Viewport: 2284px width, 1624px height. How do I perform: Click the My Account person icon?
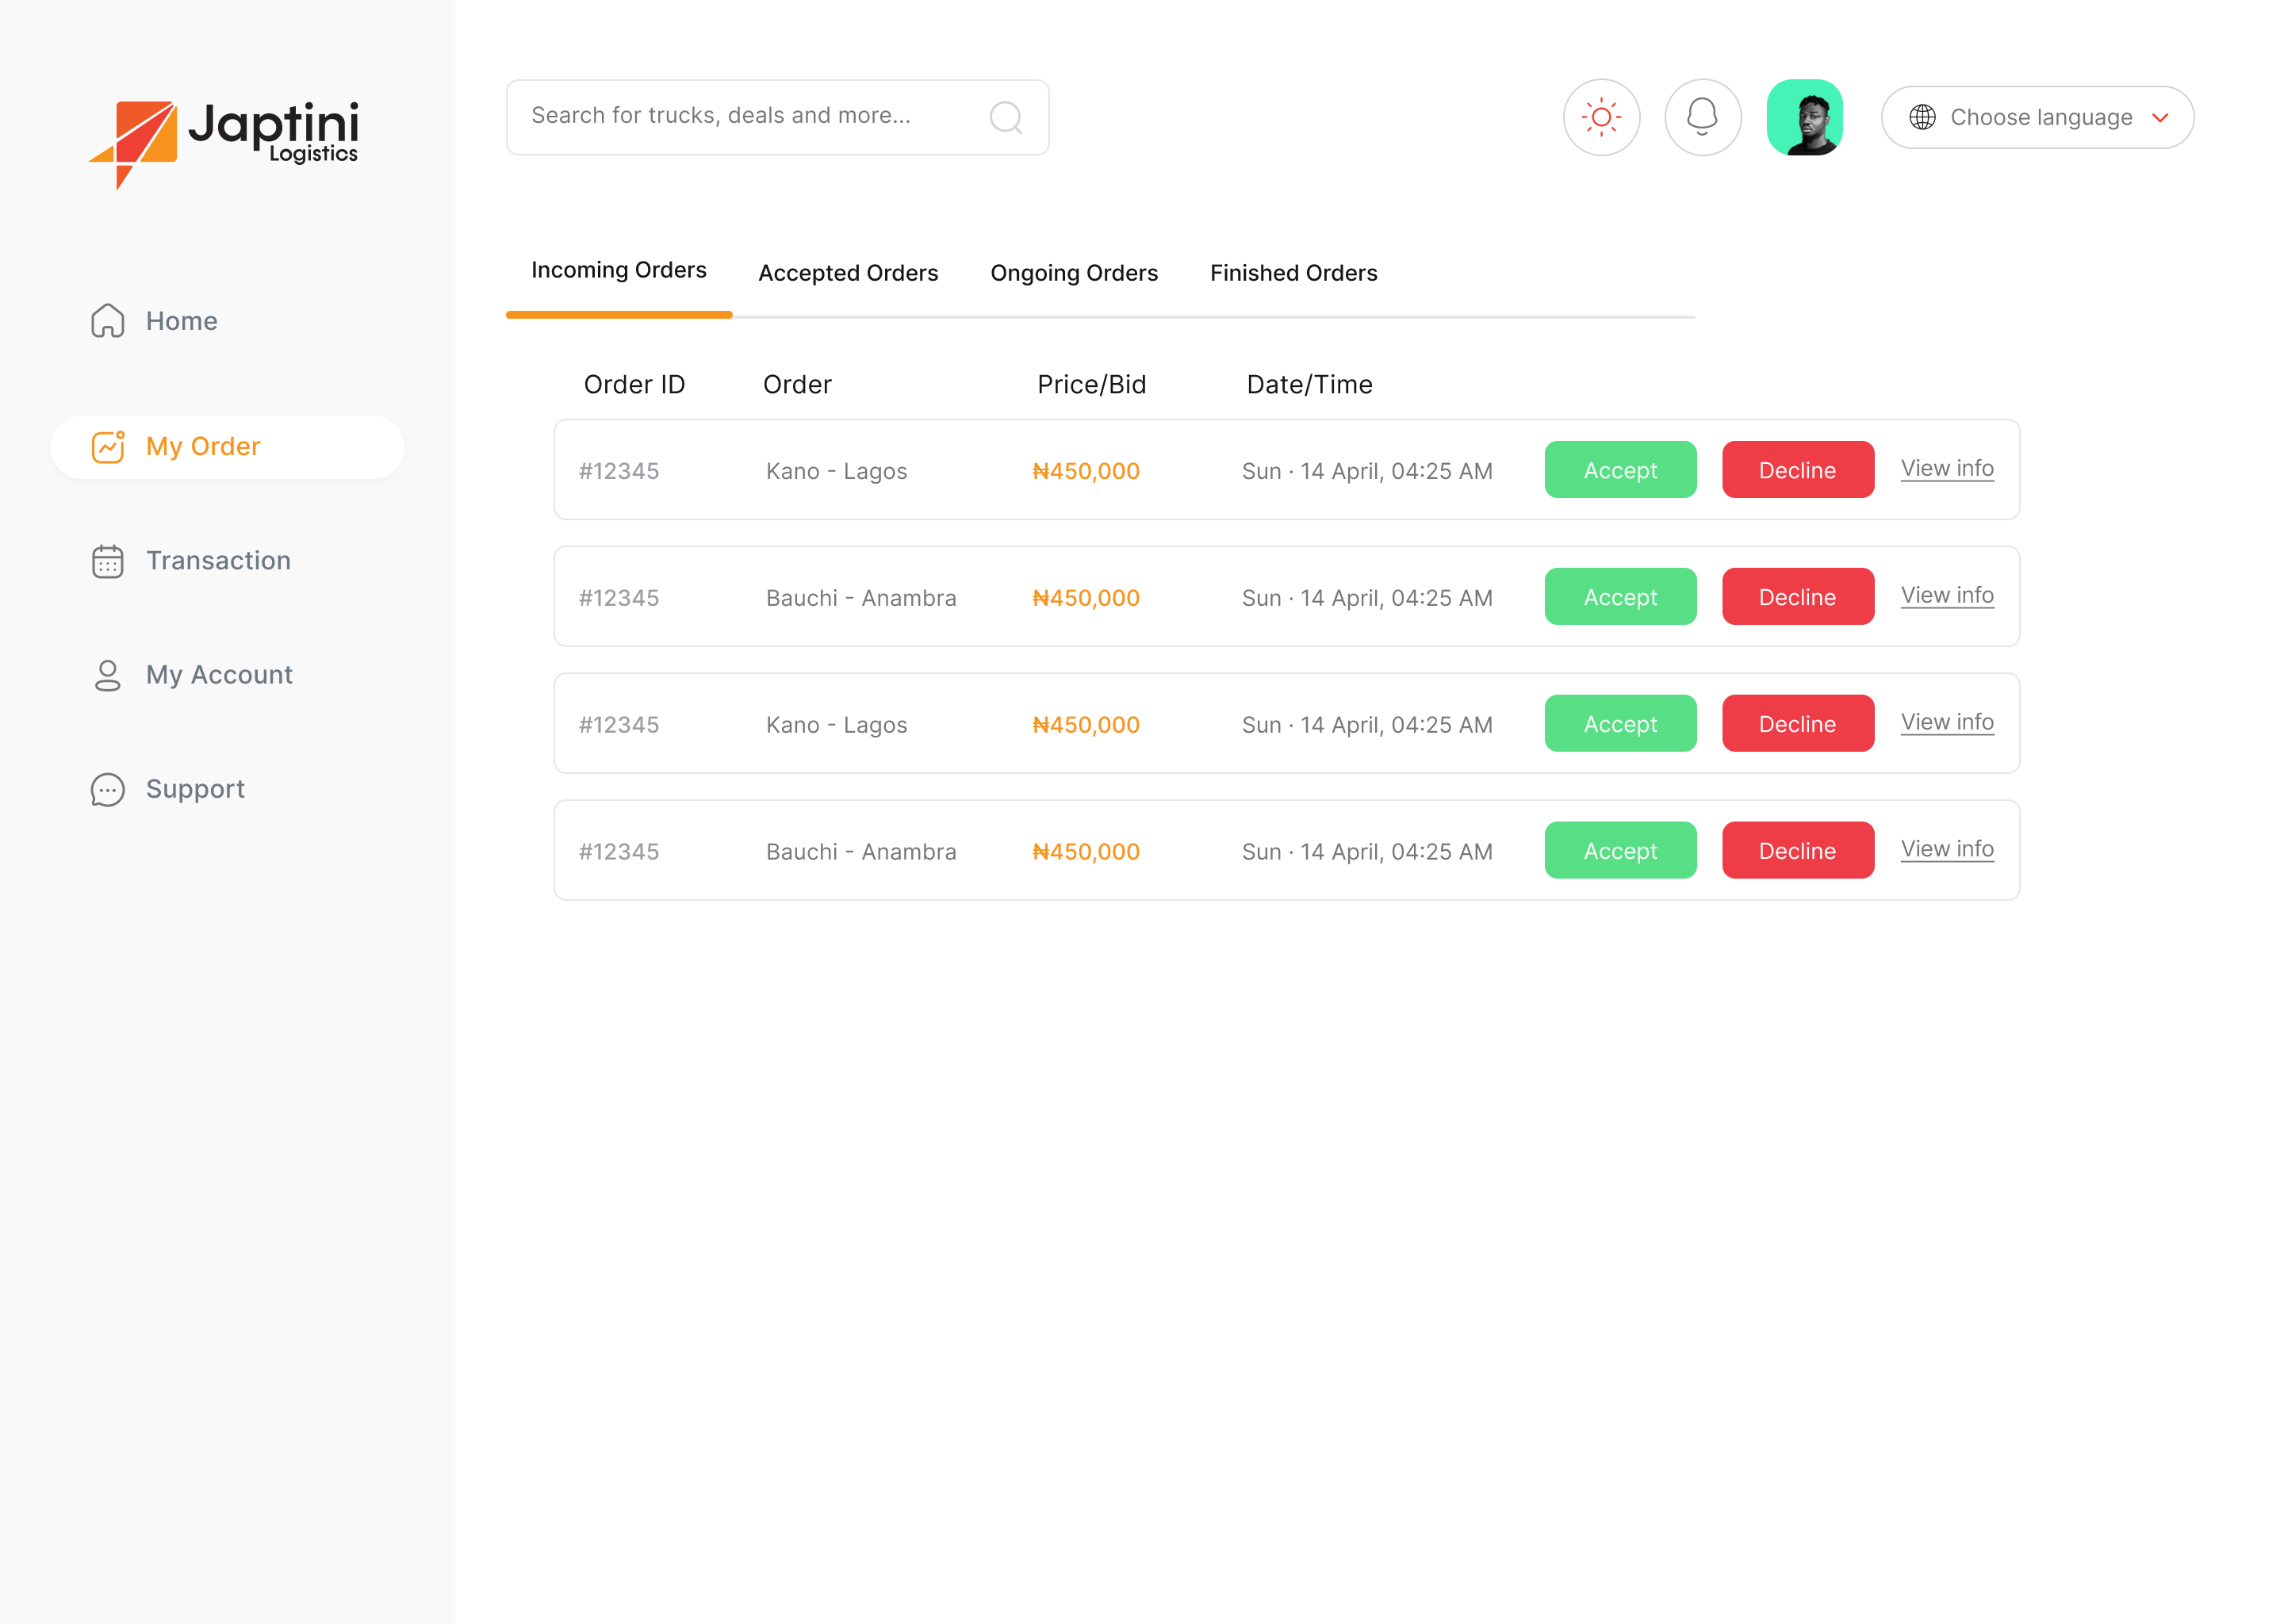108,675
